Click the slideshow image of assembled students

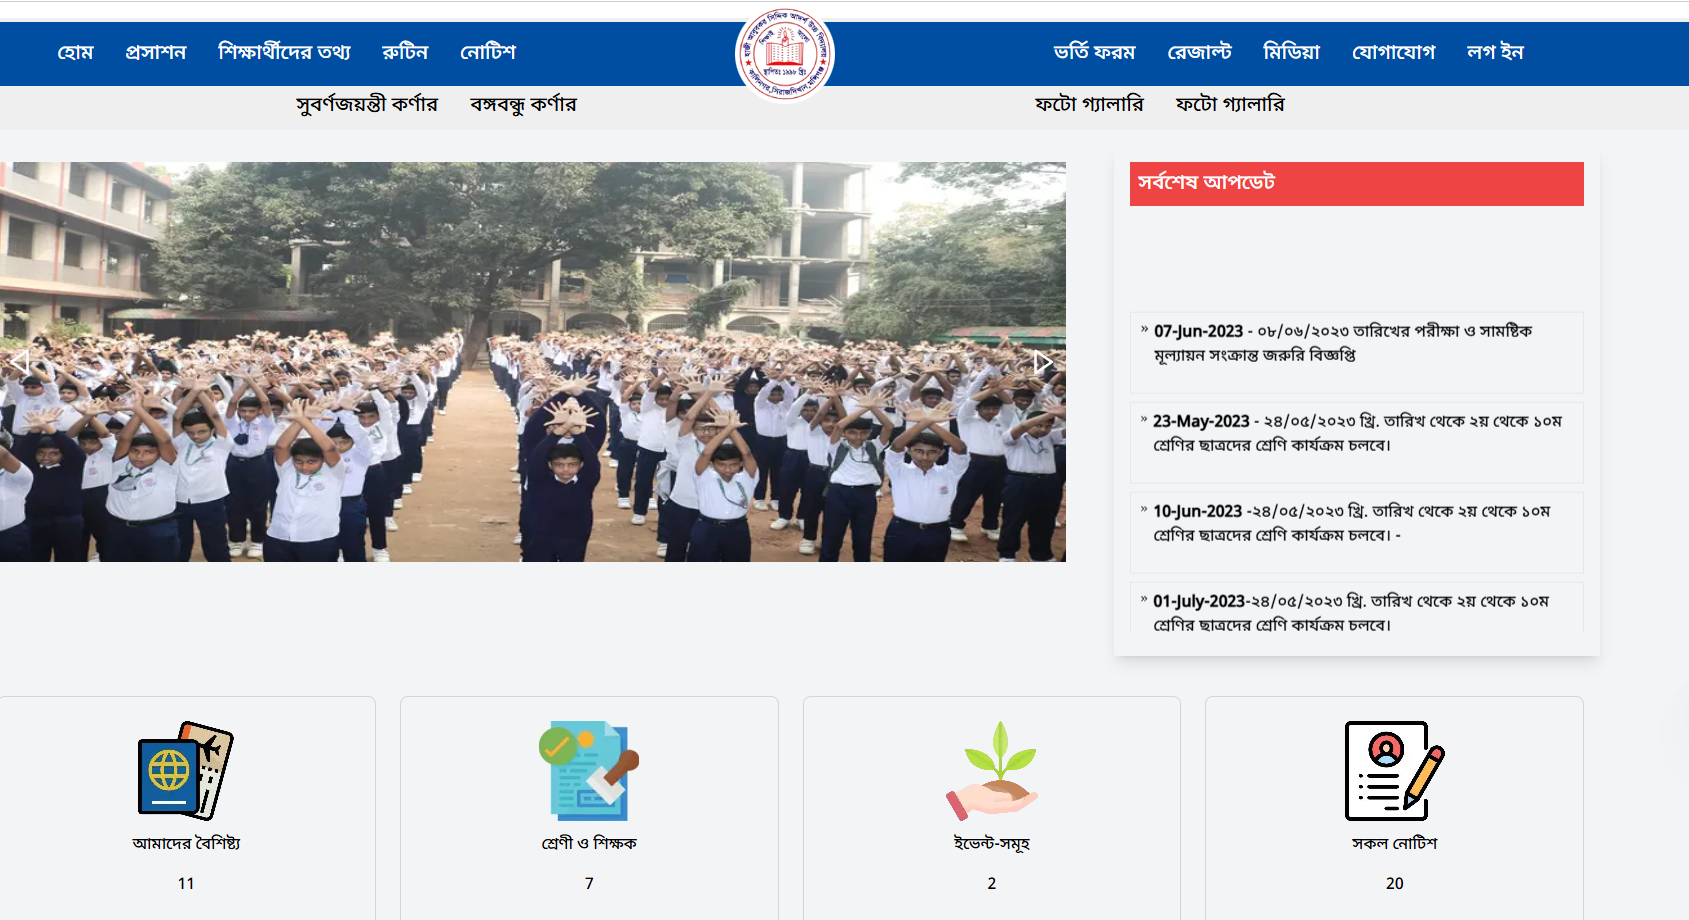tap(535, 360)
